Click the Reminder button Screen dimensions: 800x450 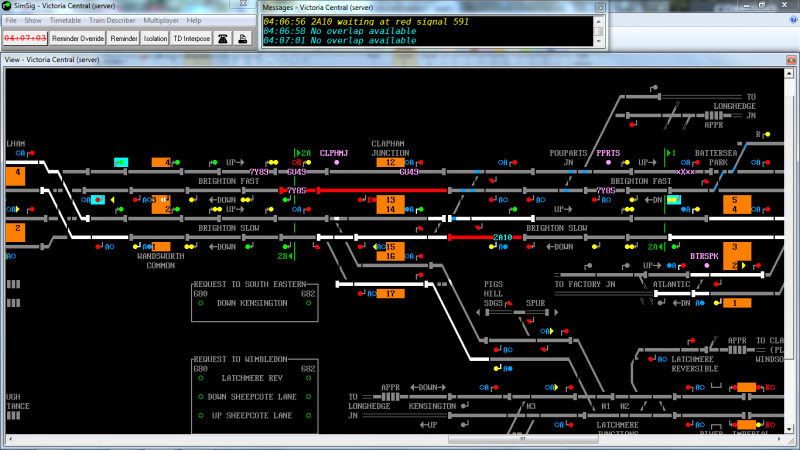tap(123, 38)
